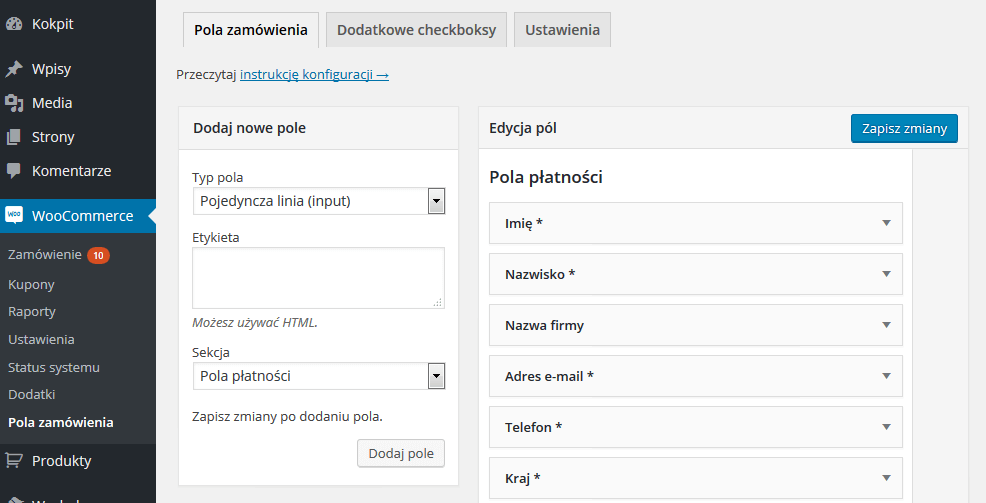Click into the Etykieta text area
Image resolution: width=986 pixels, height=503 pixels.
[318, 278]
